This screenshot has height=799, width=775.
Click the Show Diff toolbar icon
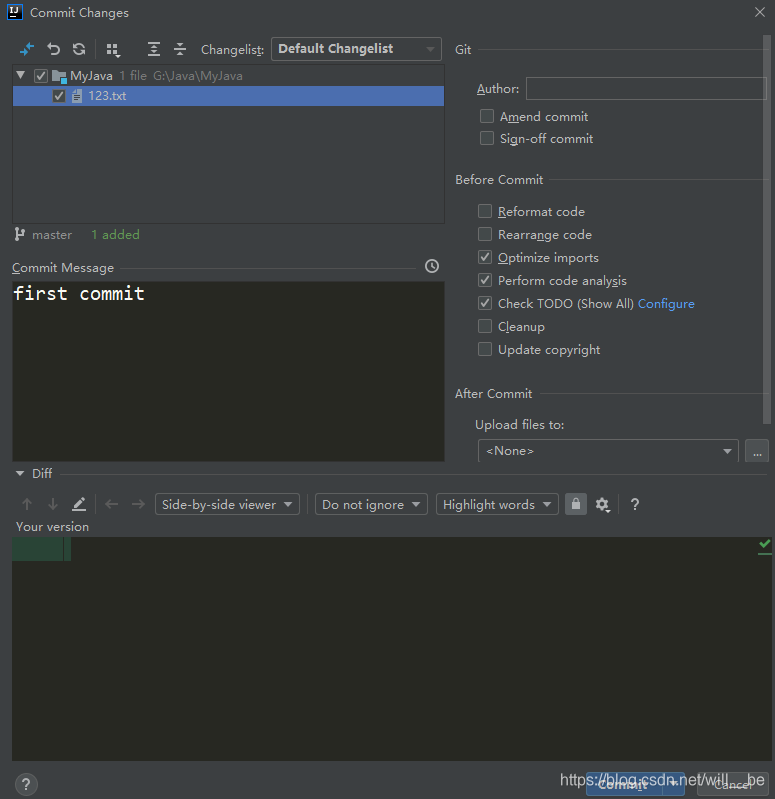coord(26,49)
